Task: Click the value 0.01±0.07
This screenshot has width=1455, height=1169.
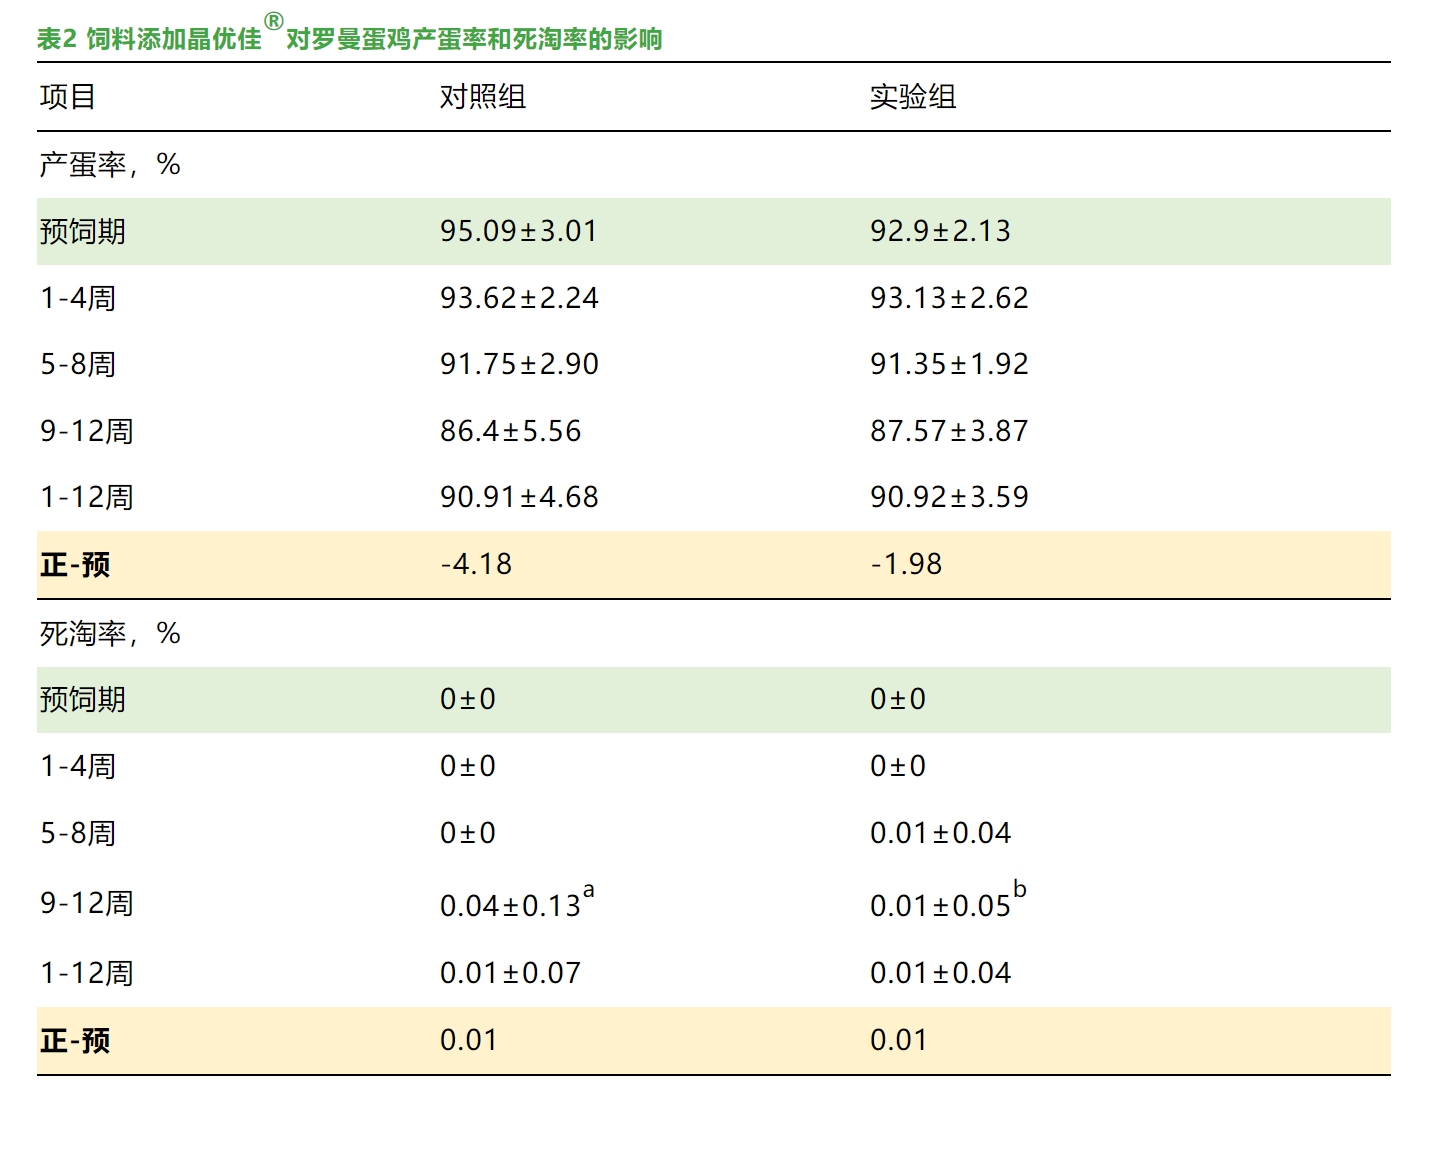Action: point(510,973)
